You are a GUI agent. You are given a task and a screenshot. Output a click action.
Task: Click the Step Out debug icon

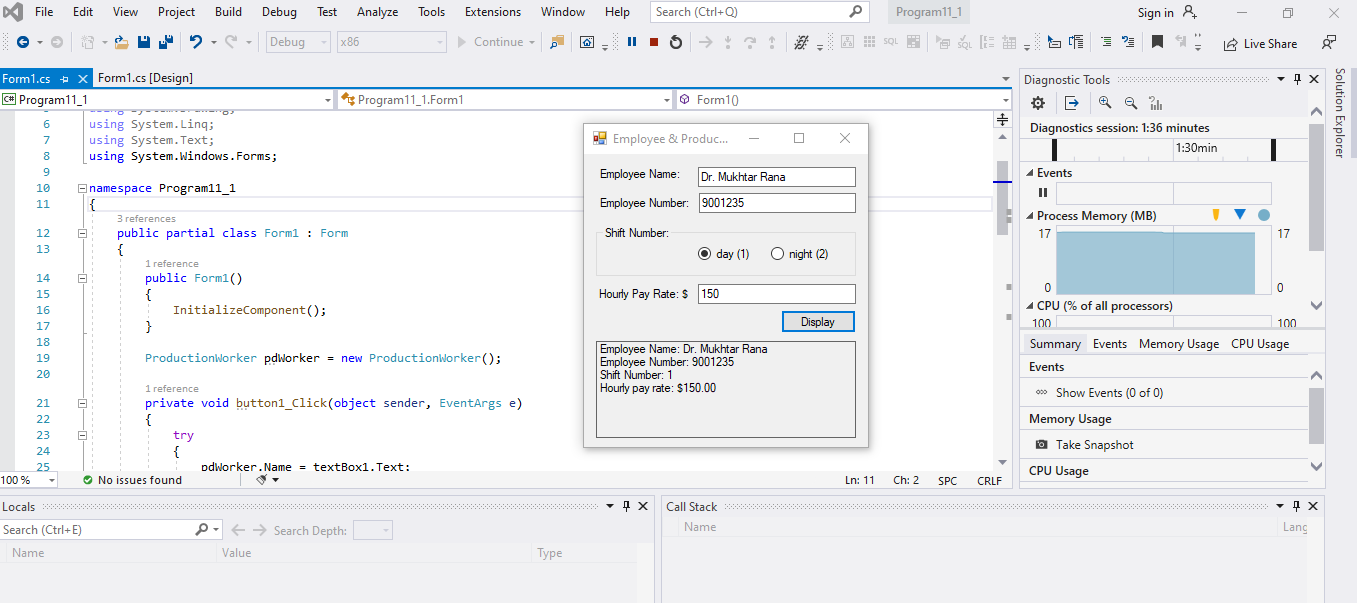pos(772,43)
